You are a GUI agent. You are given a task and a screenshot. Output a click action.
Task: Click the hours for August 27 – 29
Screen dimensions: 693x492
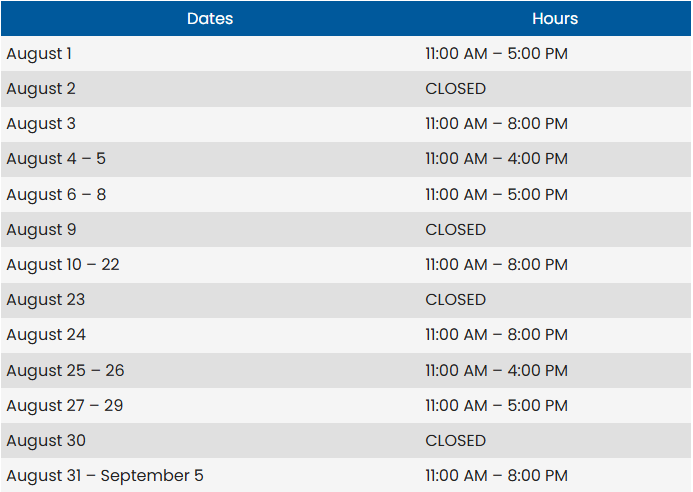point(496,405)
